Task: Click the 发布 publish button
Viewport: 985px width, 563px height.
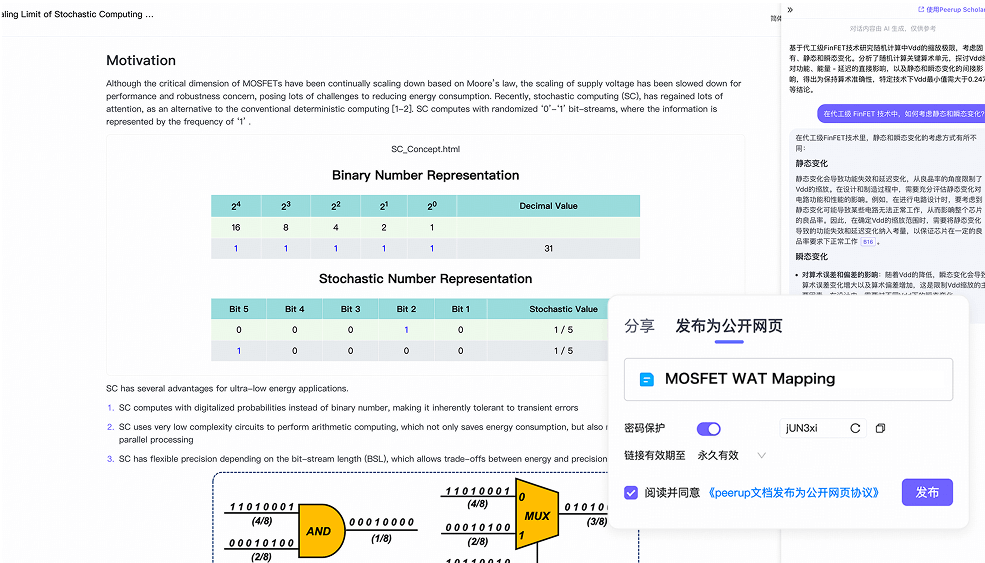Action: [x=927, y=493]
